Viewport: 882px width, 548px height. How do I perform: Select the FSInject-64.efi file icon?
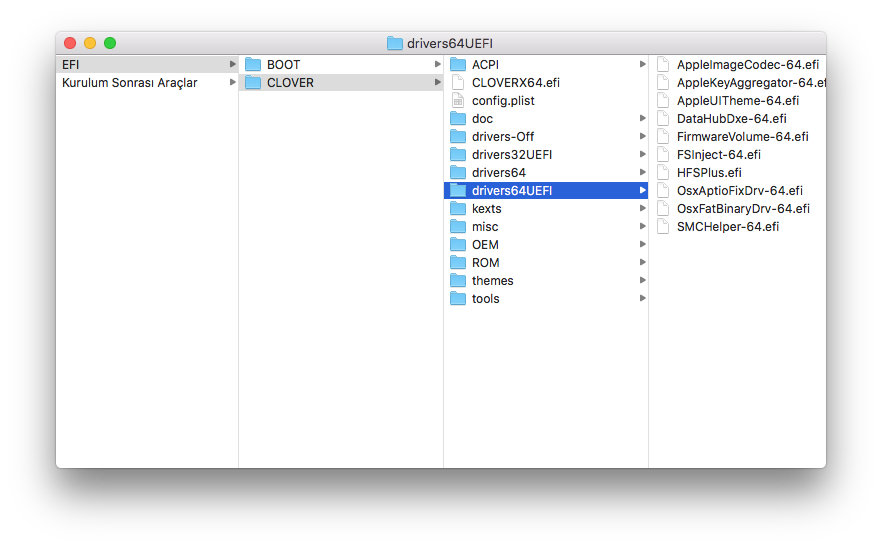(663, 155)
